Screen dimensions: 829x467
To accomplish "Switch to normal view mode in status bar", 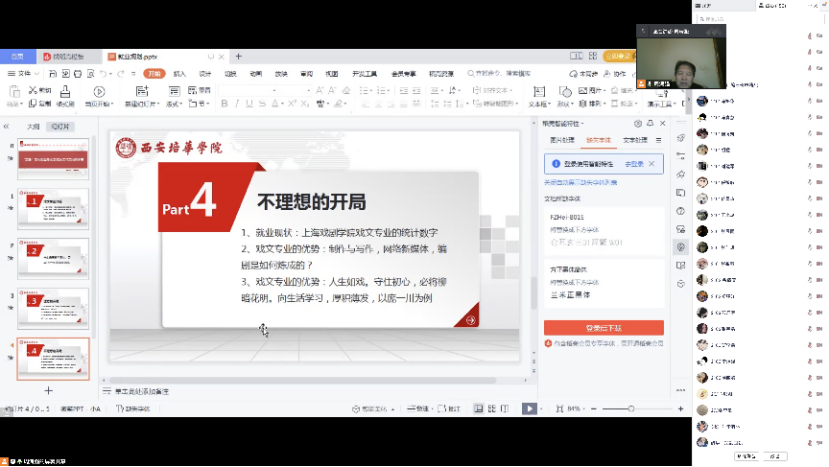I will [478, 408].
